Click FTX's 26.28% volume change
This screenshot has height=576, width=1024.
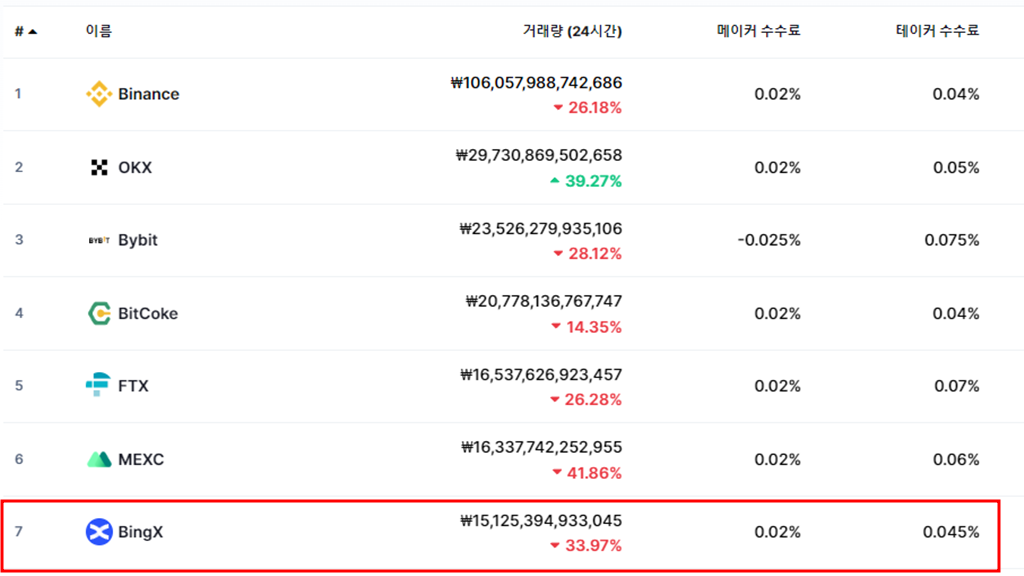tap(586, 399)
